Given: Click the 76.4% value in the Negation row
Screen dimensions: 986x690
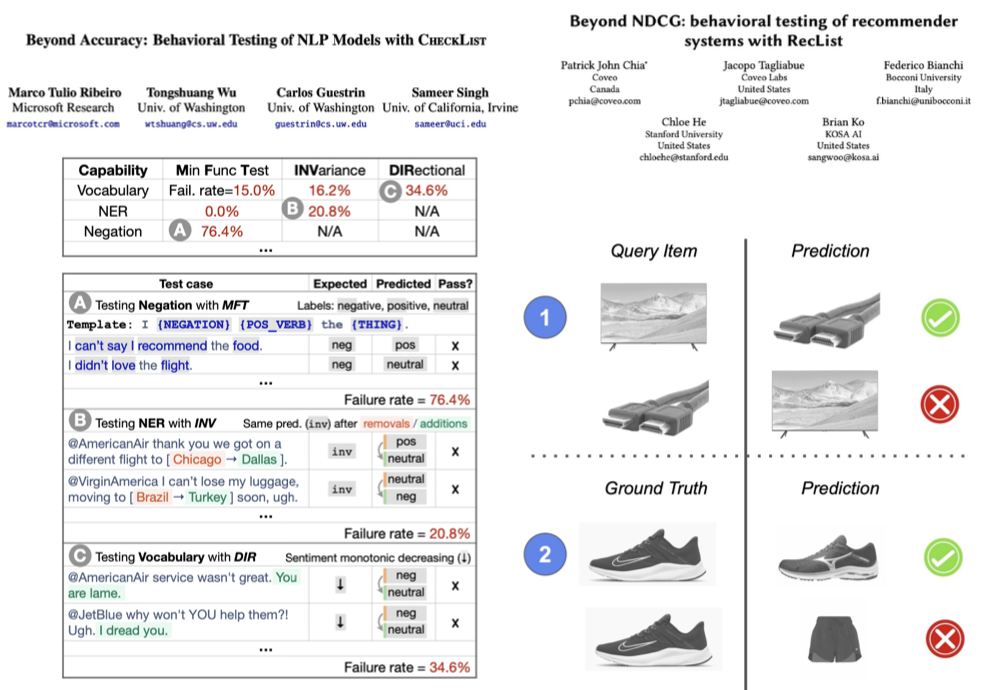Looking at the screenshot, I should point(222,231).
